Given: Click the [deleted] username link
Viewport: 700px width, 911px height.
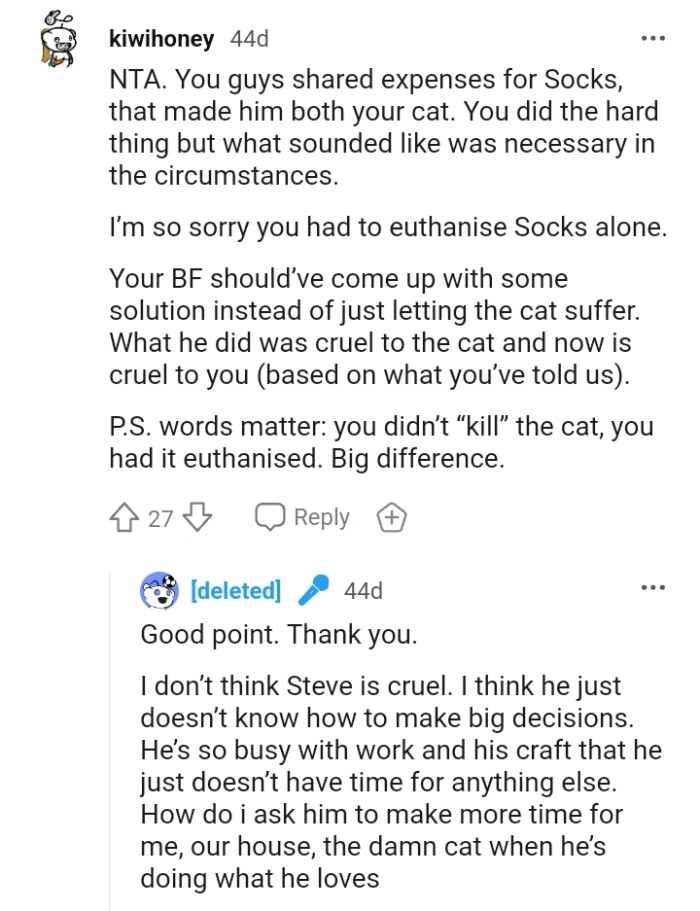Looking at the screenshot, I should point(234,590).
